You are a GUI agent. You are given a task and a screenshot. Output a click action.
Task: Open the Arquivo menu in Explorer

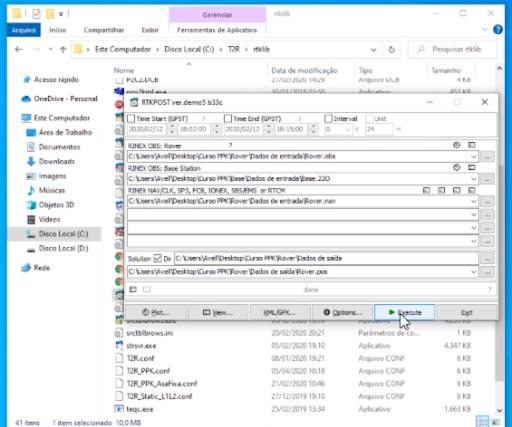click(24, 30)
